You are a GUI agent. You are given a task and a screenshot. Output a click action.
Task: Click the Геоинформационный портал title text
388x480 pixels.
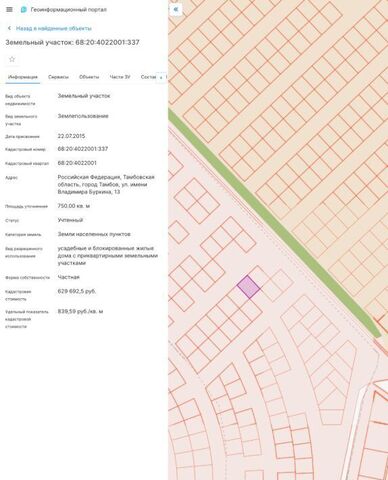point(69,10)
